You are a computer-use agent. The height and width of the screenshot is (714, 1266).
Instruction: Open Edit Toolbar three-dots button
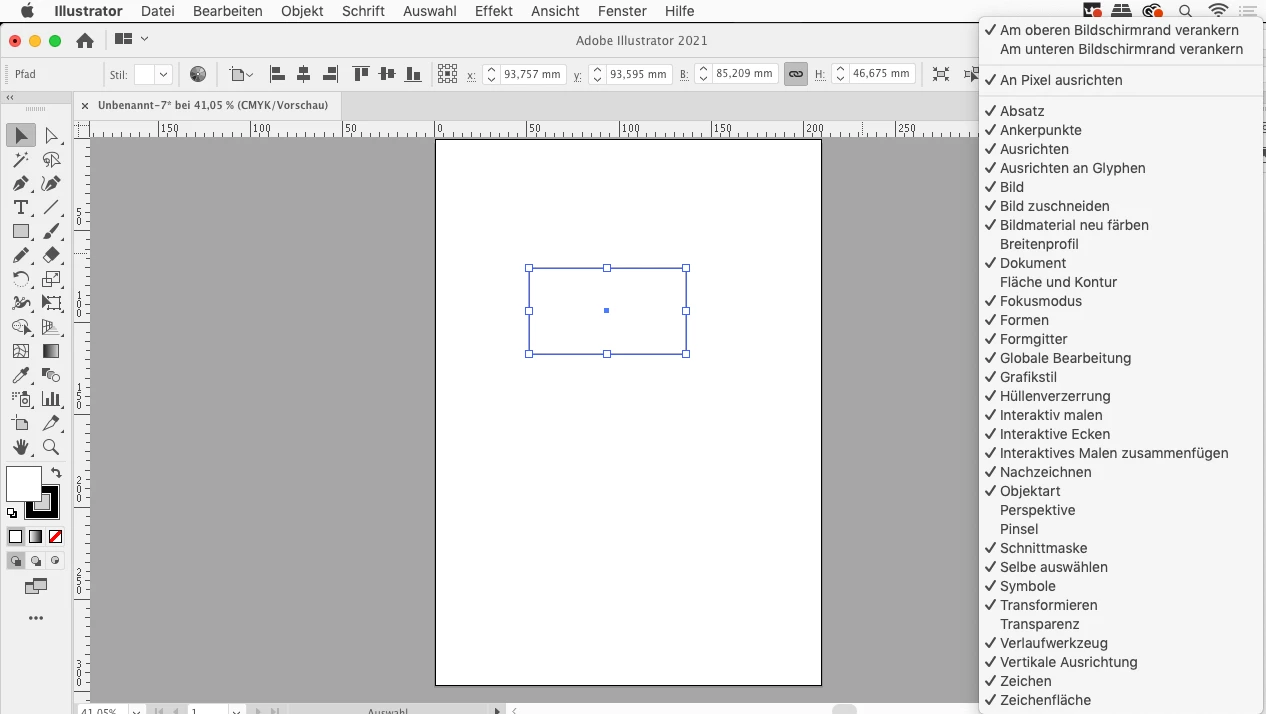(x=36, y=619)
